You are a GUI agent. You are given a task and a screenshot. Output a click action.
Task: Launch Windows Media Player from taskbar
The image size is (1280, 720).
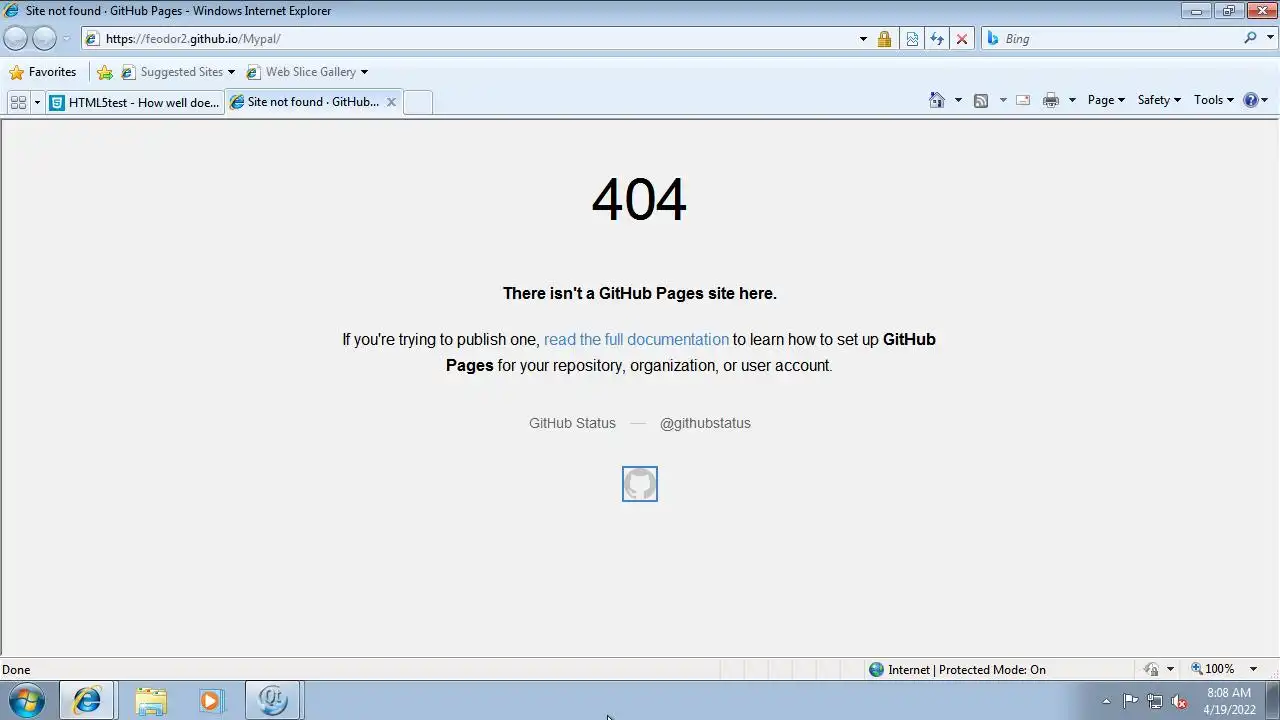tap(211, 701)
